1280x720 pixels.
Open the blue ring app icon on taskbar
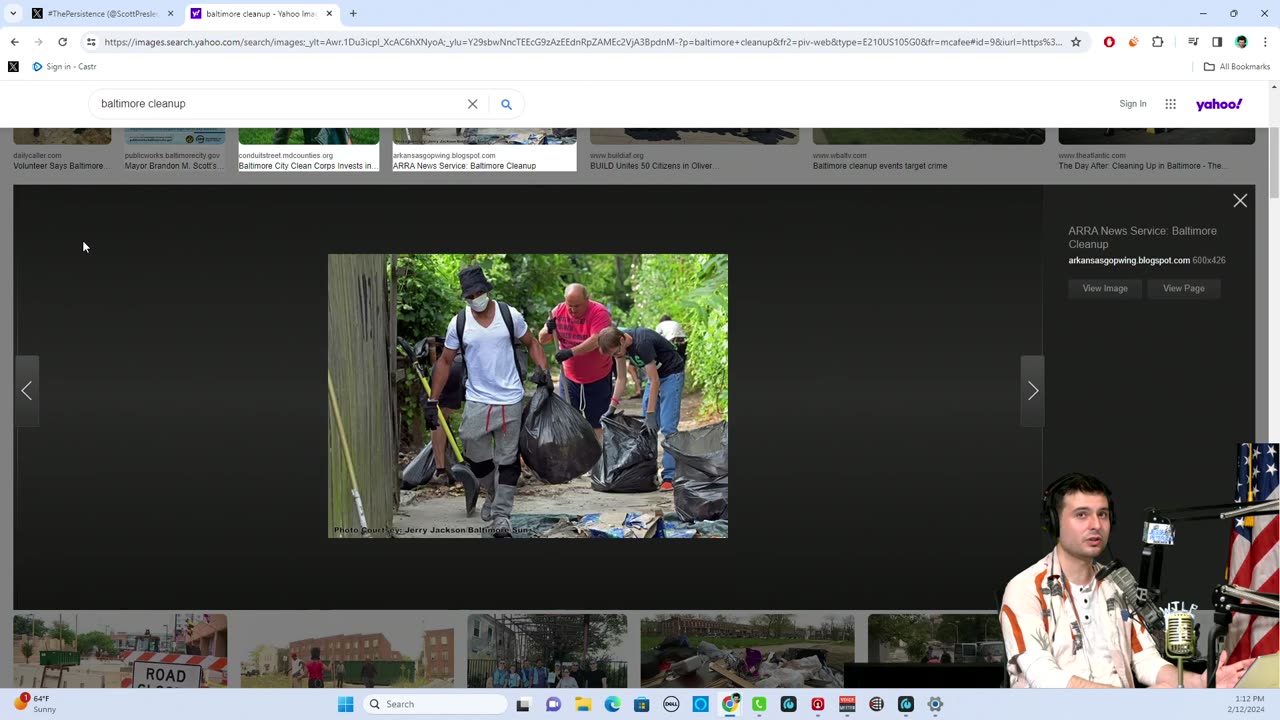click(x=700, y=704)
